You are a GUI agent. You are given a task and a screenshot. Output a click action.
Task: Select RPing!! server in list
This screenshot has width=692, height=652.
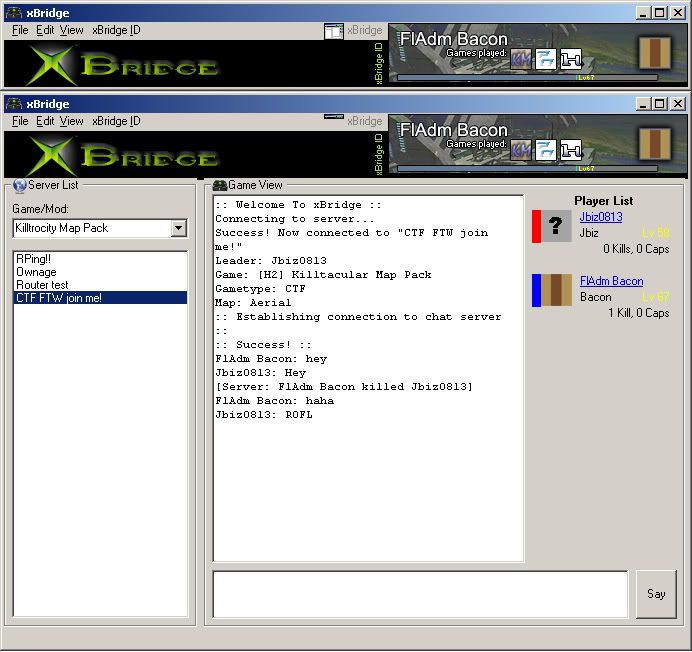100,259
